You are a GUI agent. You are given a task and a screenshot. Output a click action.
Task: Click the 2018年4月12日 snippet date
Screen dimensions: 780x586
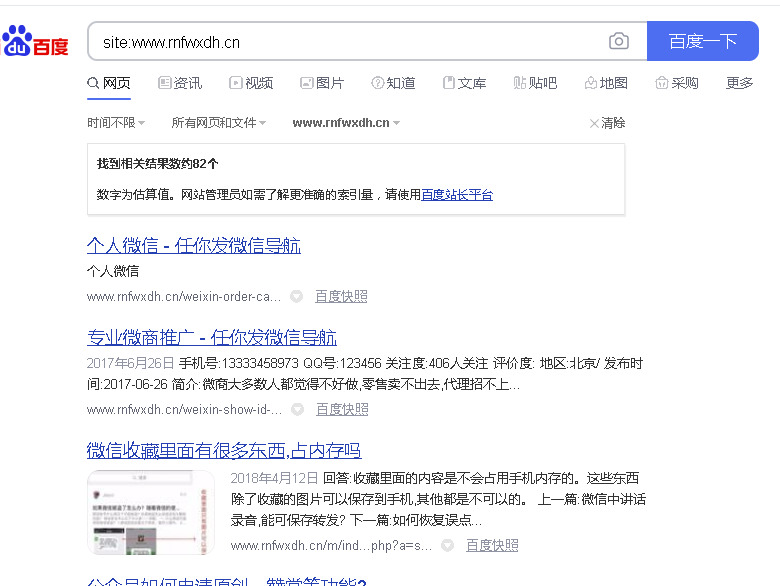(274, 478)
